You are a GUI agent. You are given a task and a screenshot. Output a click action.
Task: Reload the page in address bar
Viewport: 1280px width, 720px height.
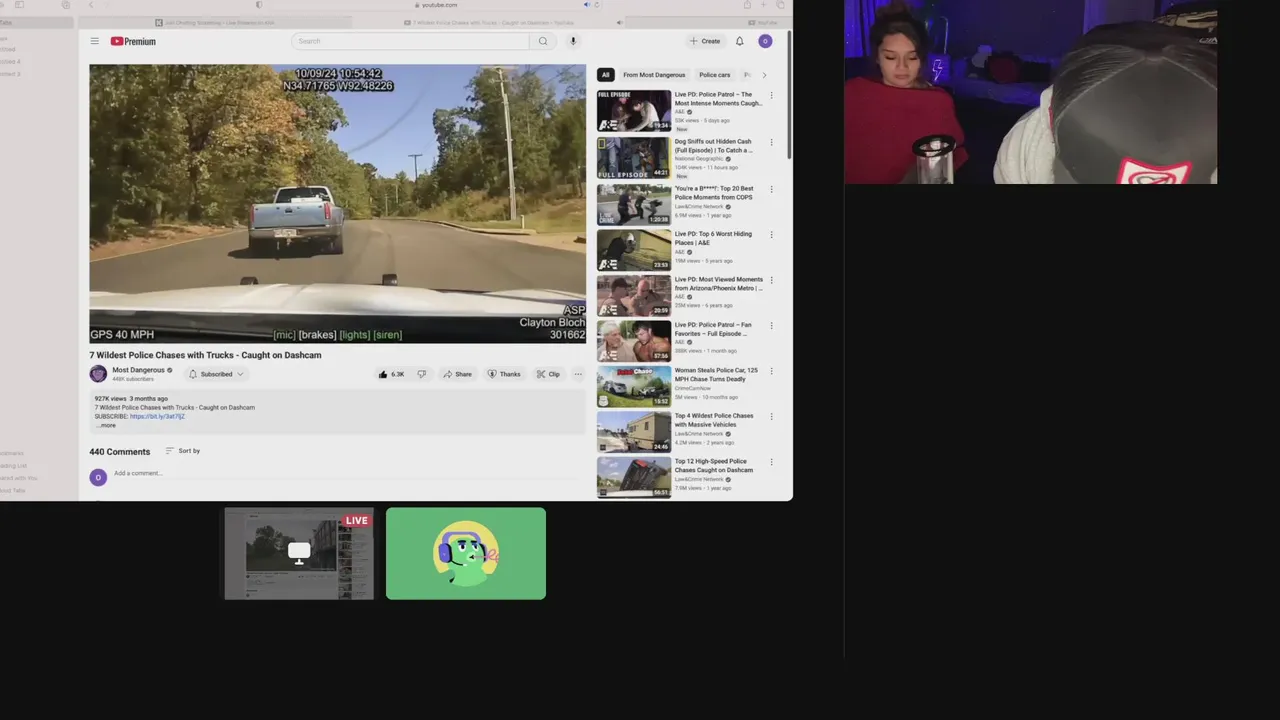pyautogui.click(x=597, y=5)
